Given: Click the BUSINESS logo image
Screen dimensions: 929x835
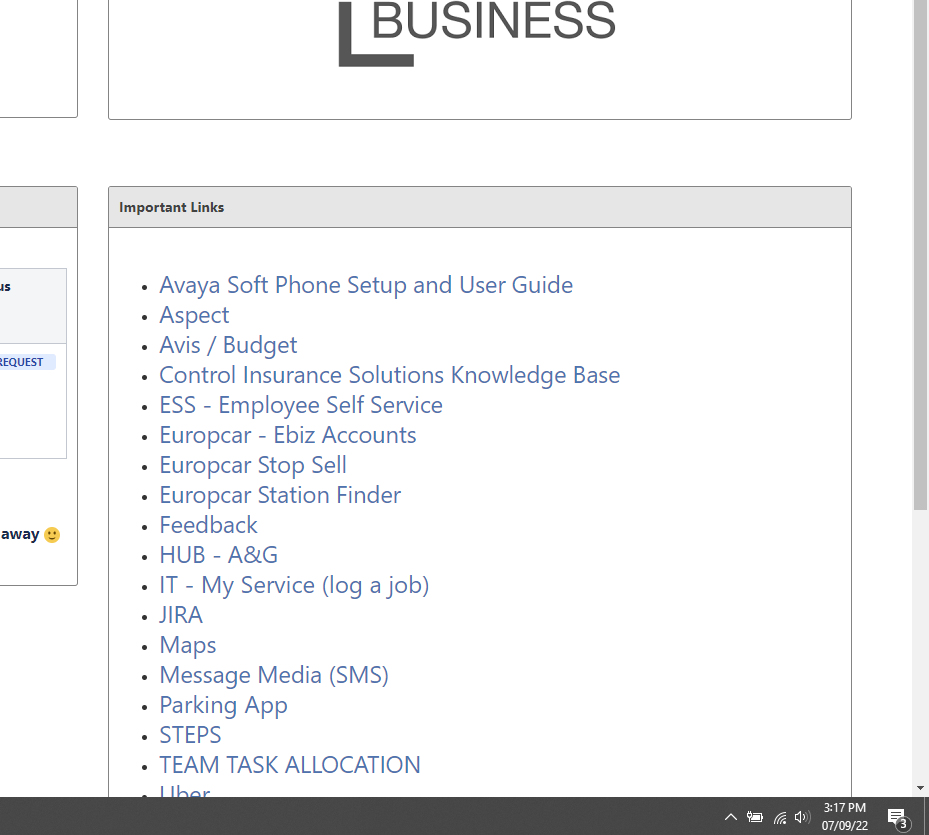Looking at the screenshot, I should [478, 33].
